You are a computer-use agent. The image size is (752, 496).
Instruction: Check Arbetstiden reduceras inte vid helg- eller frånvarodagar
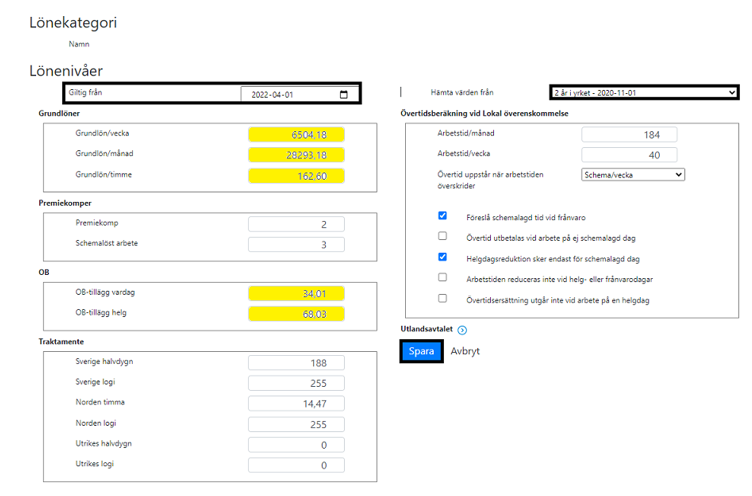pos(443,277)
